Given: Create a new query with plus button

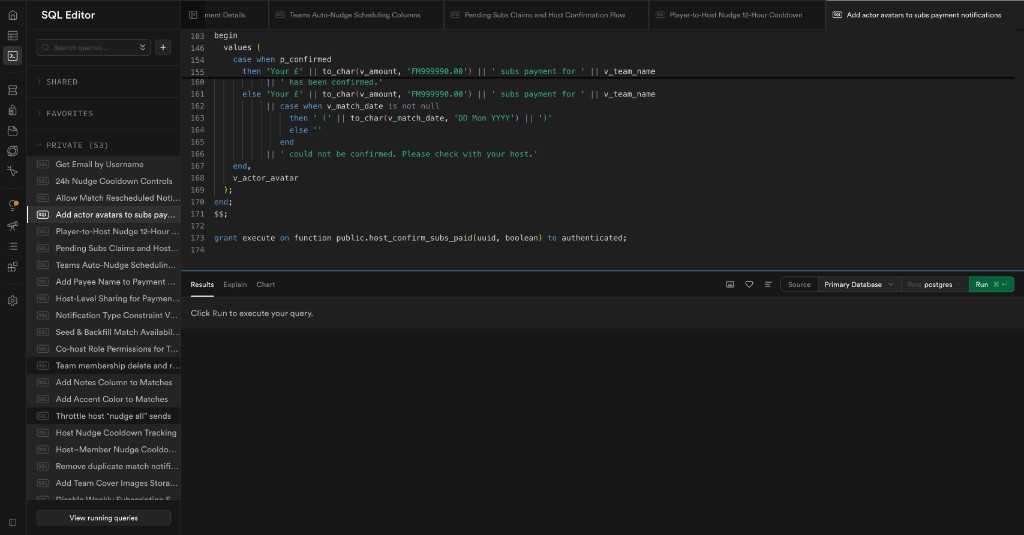Looking at the screenshot, I should point(163,47).
